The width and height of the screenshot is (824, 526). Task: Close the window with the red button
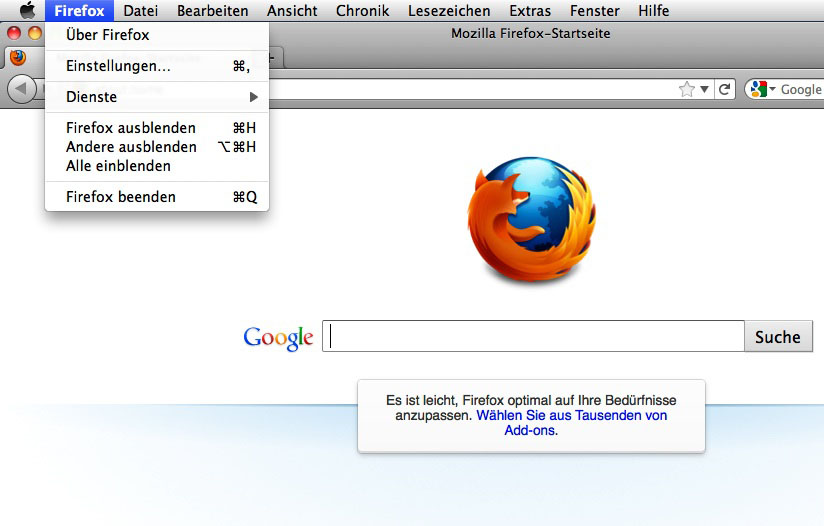pos(14,33)
